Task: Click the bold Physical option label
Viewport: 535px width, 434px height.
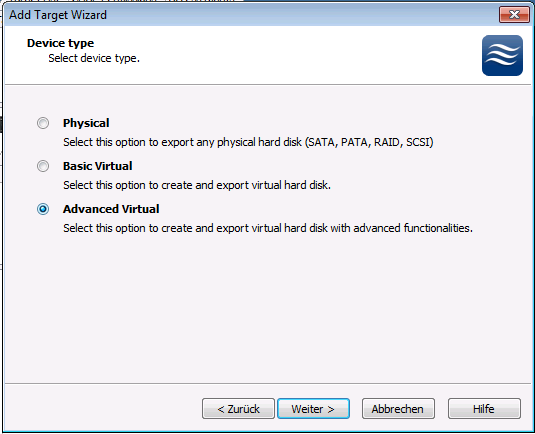Action: click(86, 123)
